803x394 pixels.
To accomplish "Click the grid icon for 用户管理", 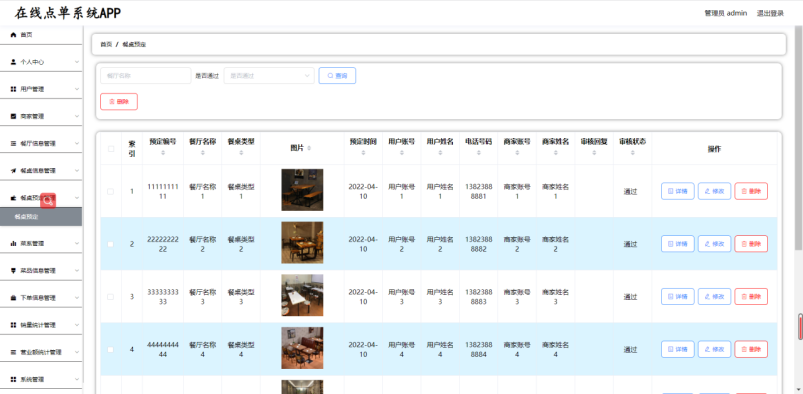I will tap(13, 89).
